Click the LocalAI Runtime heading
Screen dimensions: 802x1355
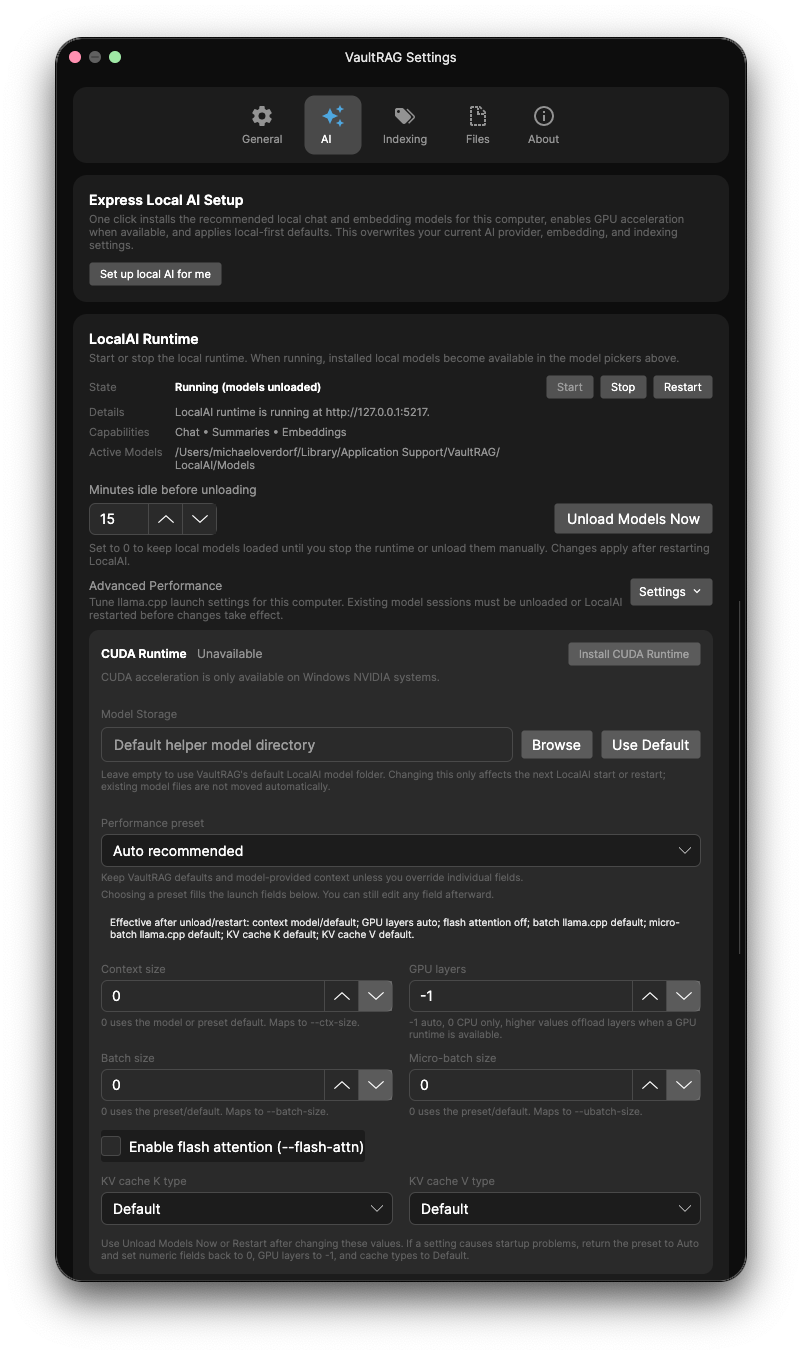(144, 339)
